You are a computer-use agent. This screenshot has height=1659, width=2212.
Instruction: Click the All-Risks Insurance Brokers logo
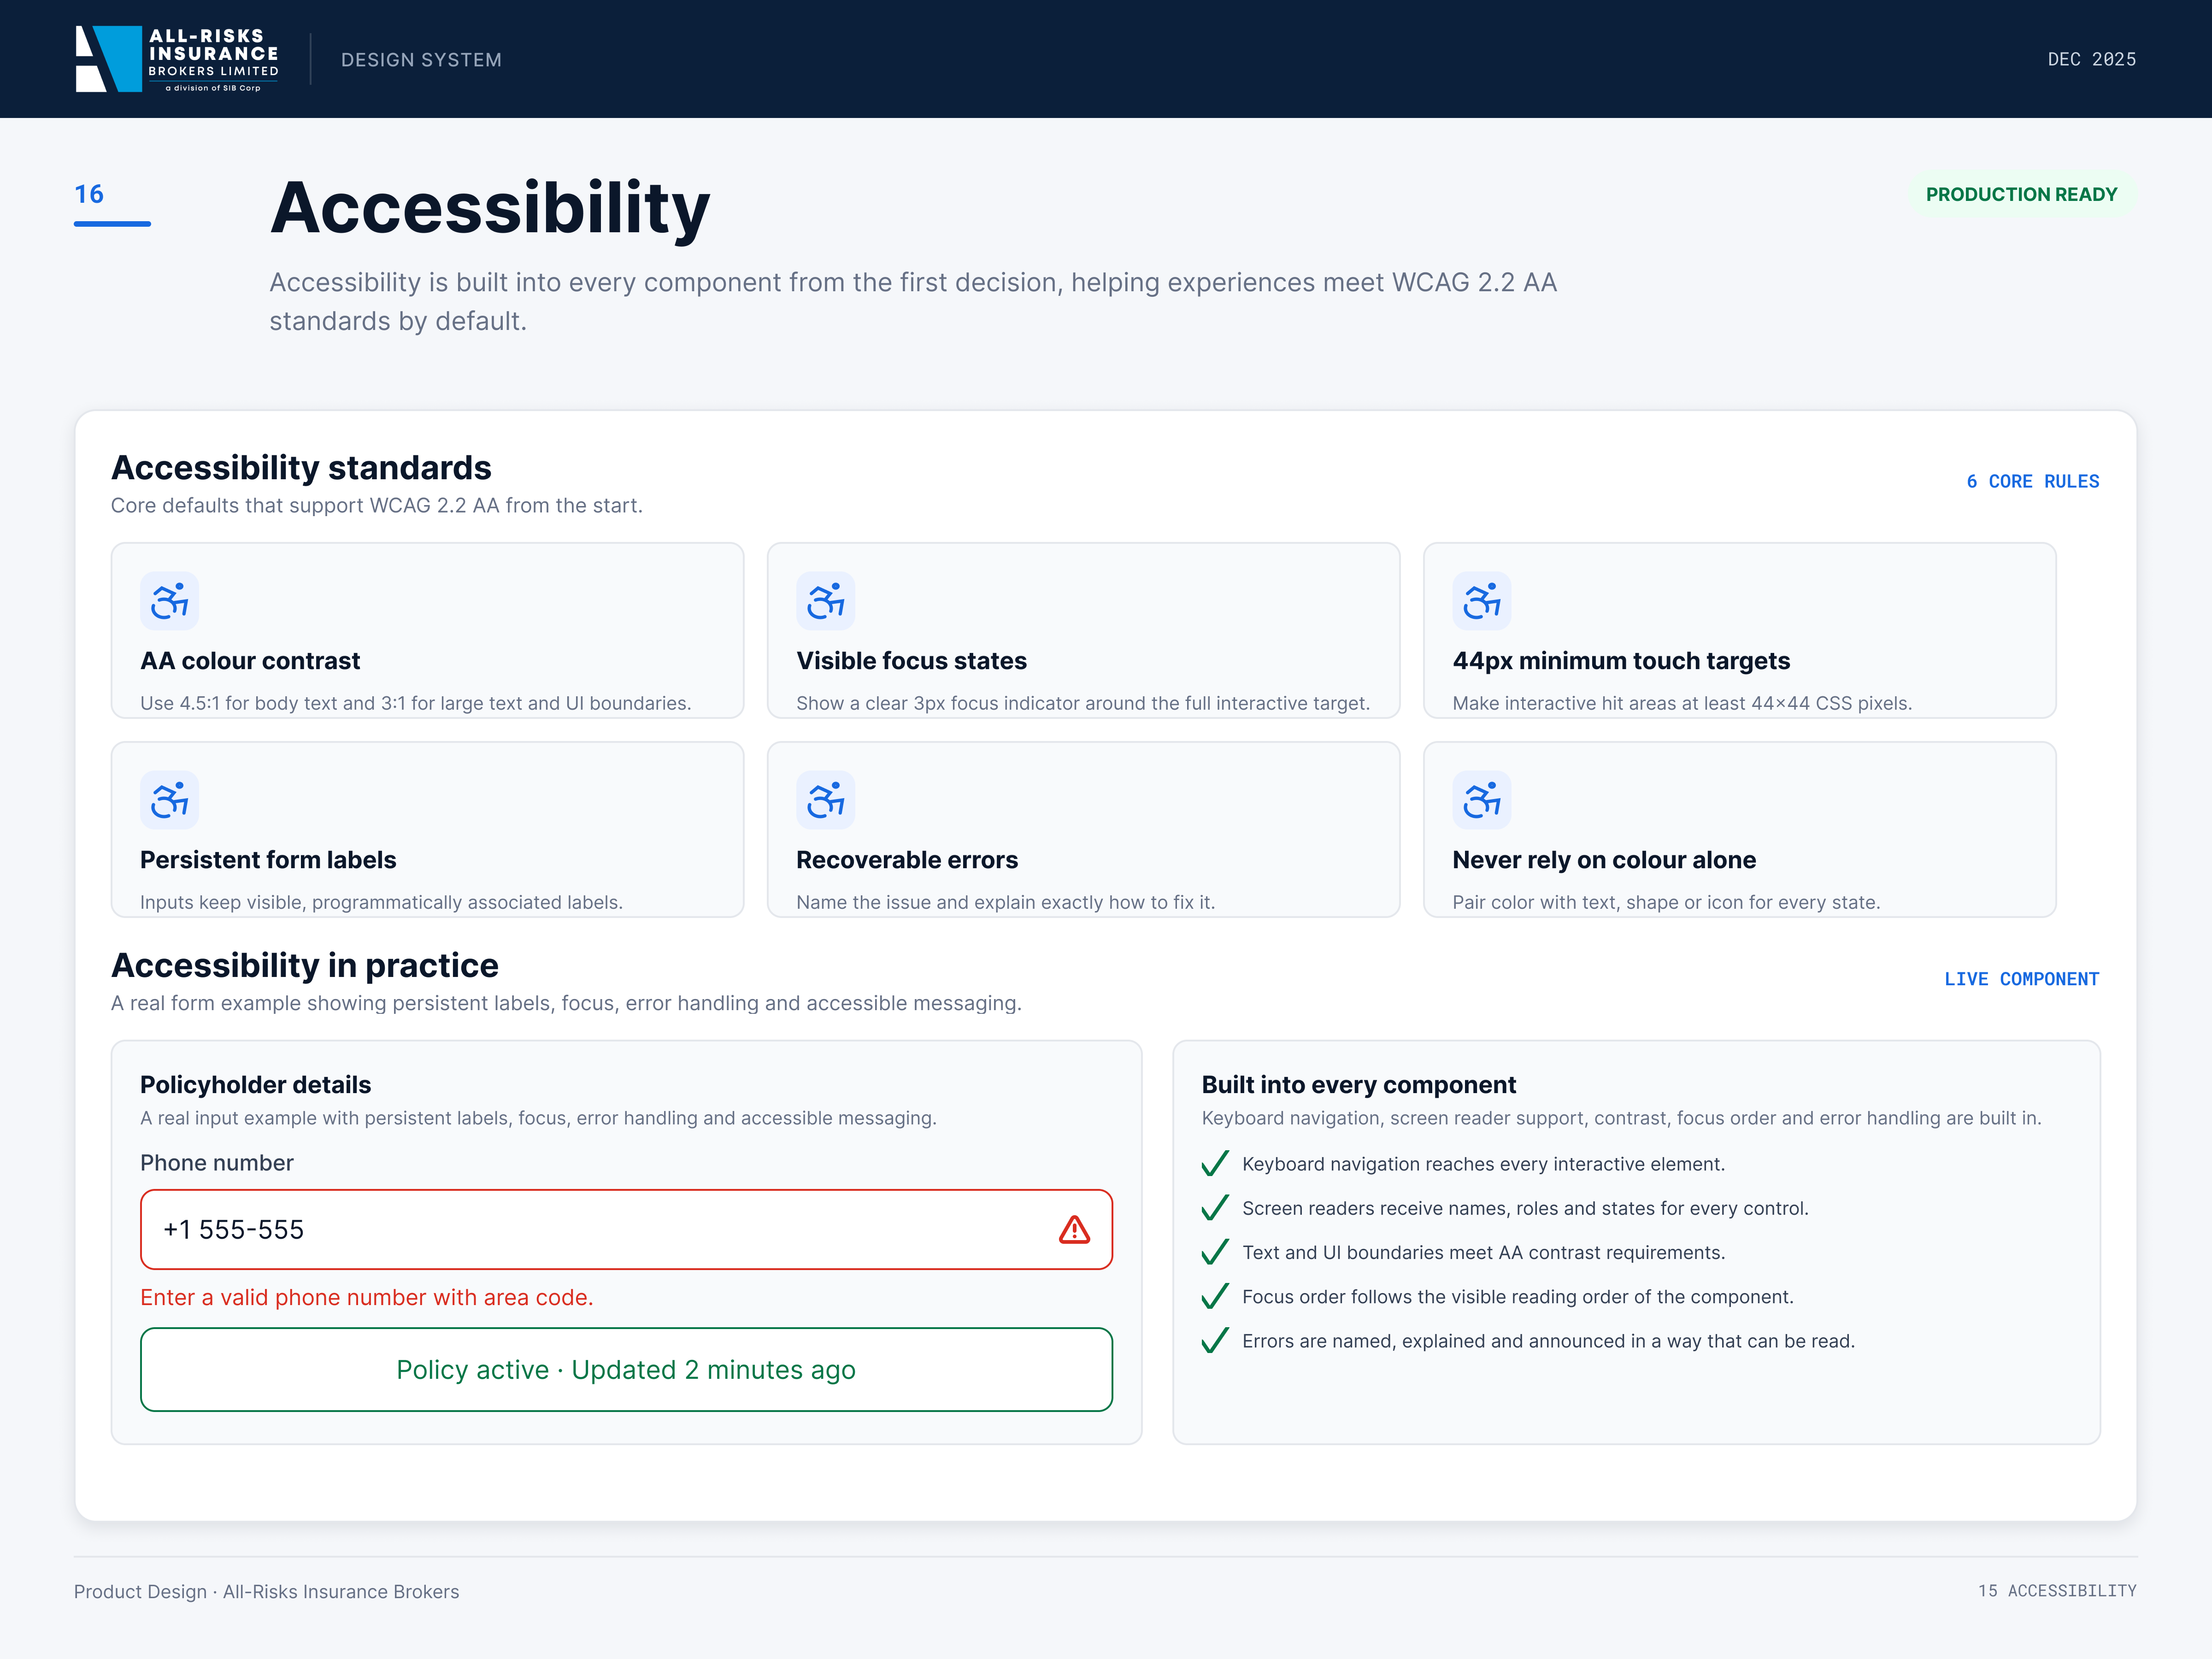[x=177, y=59]
